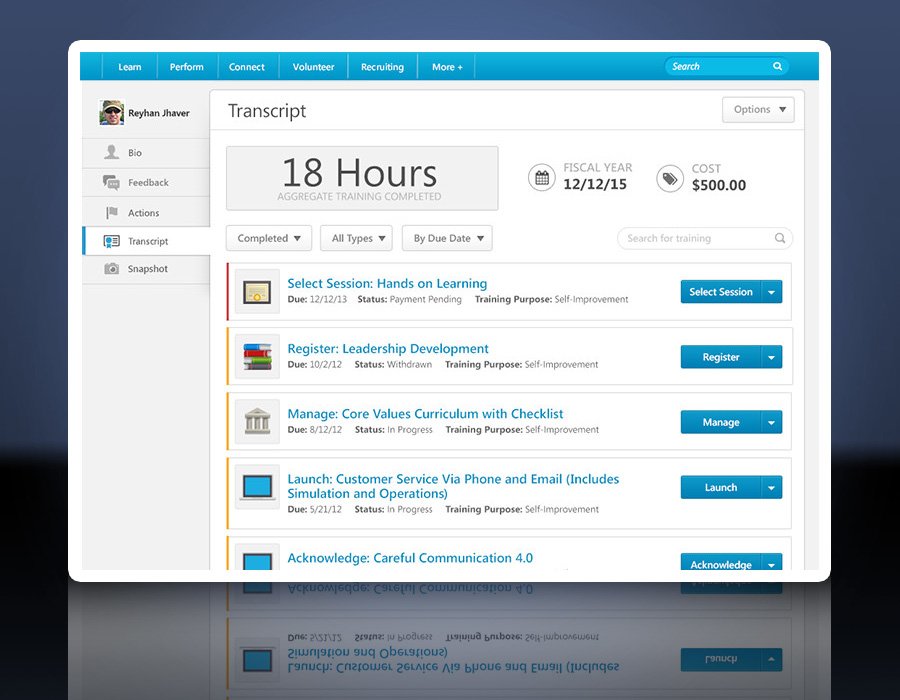The height and width of the screenshot is (700, 900).
Task: Go to Snapshot in sidebar
Action: (146, 269)
